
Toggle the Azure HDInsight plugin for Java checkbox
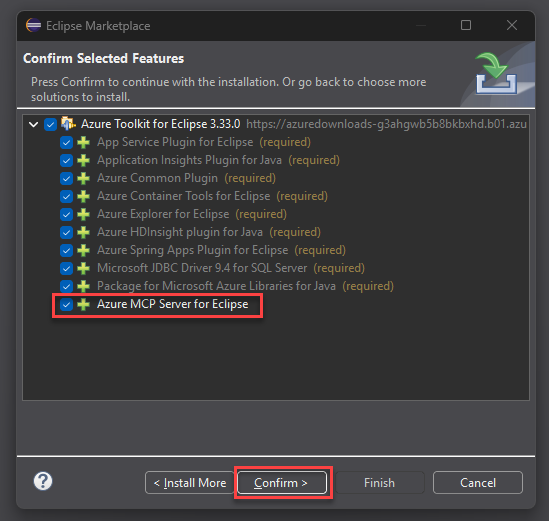66,232
